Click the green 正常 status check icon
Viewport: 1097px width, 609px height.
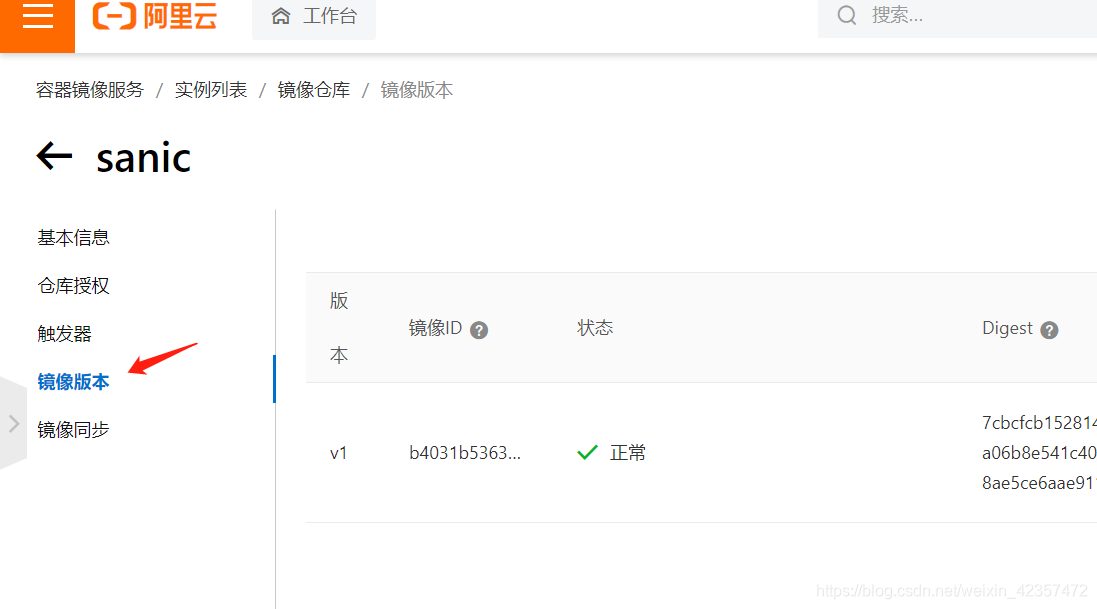[x=587, y=452]
